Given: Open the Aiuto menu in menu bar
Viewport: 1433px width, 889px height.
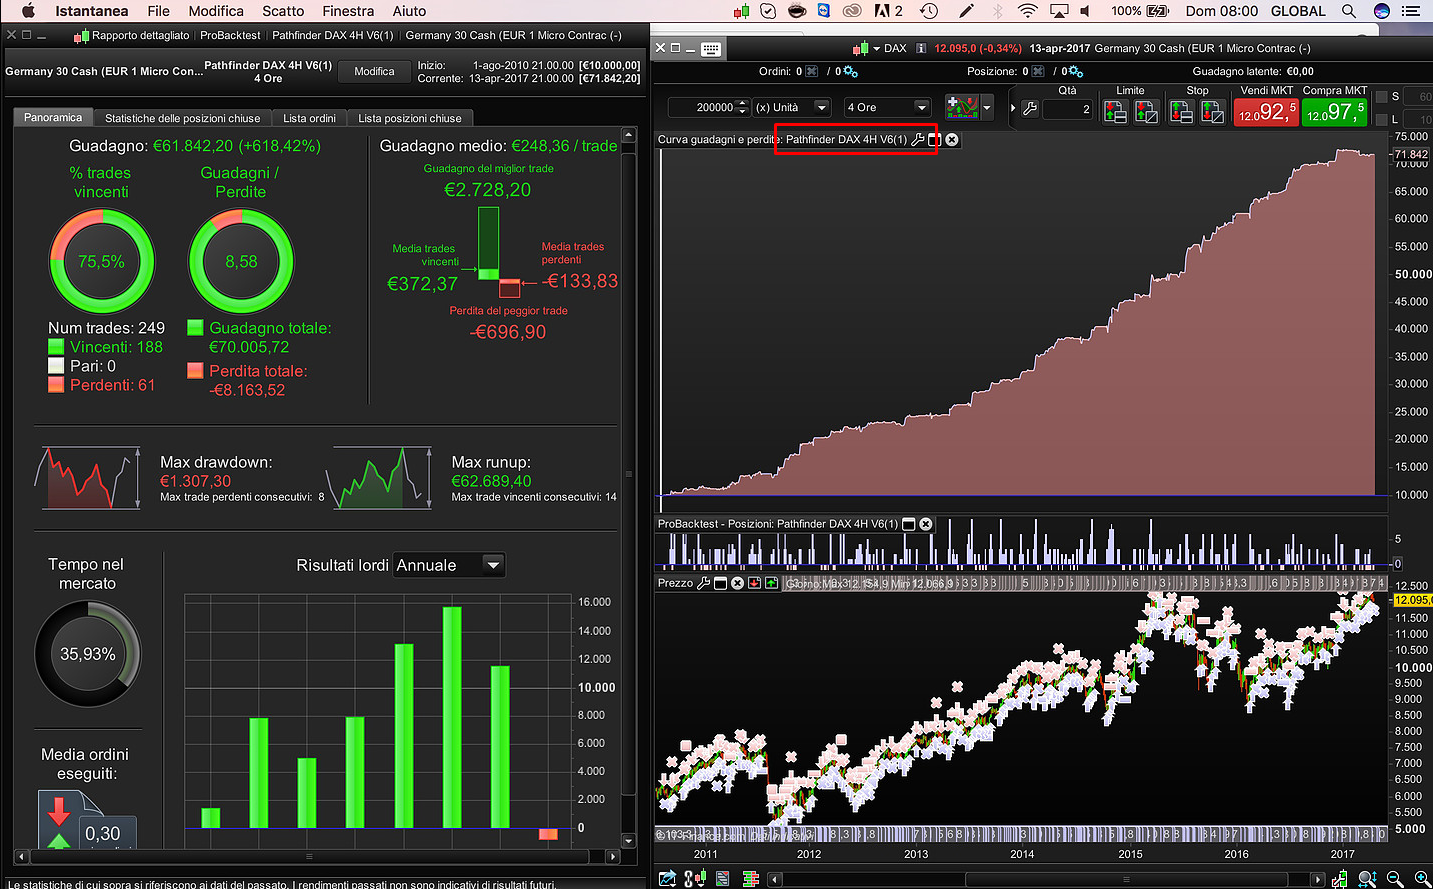Looking at the screenshot, I should 409,11.
